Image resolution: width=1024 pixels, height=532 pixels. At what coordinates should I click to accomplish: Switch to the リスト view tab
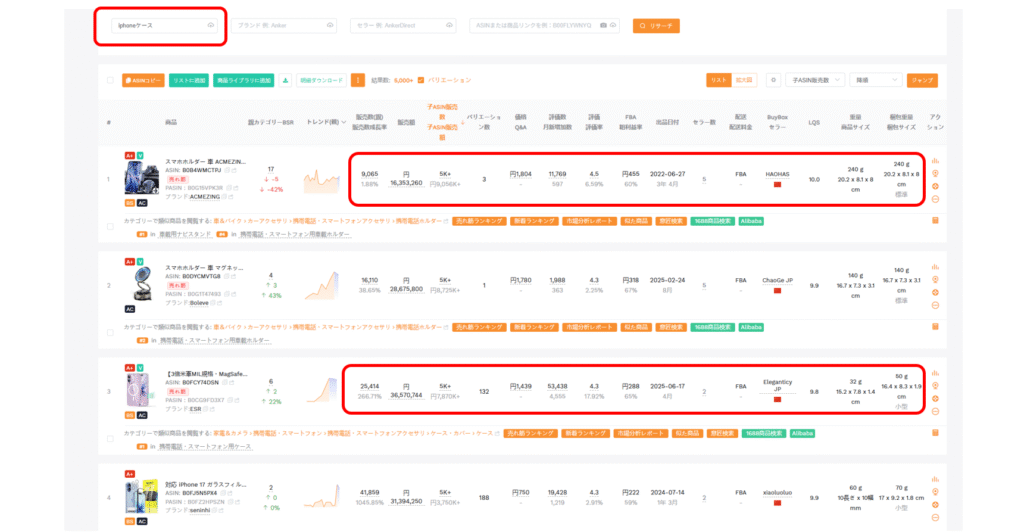pyautogui.click(x=717, y=80)
